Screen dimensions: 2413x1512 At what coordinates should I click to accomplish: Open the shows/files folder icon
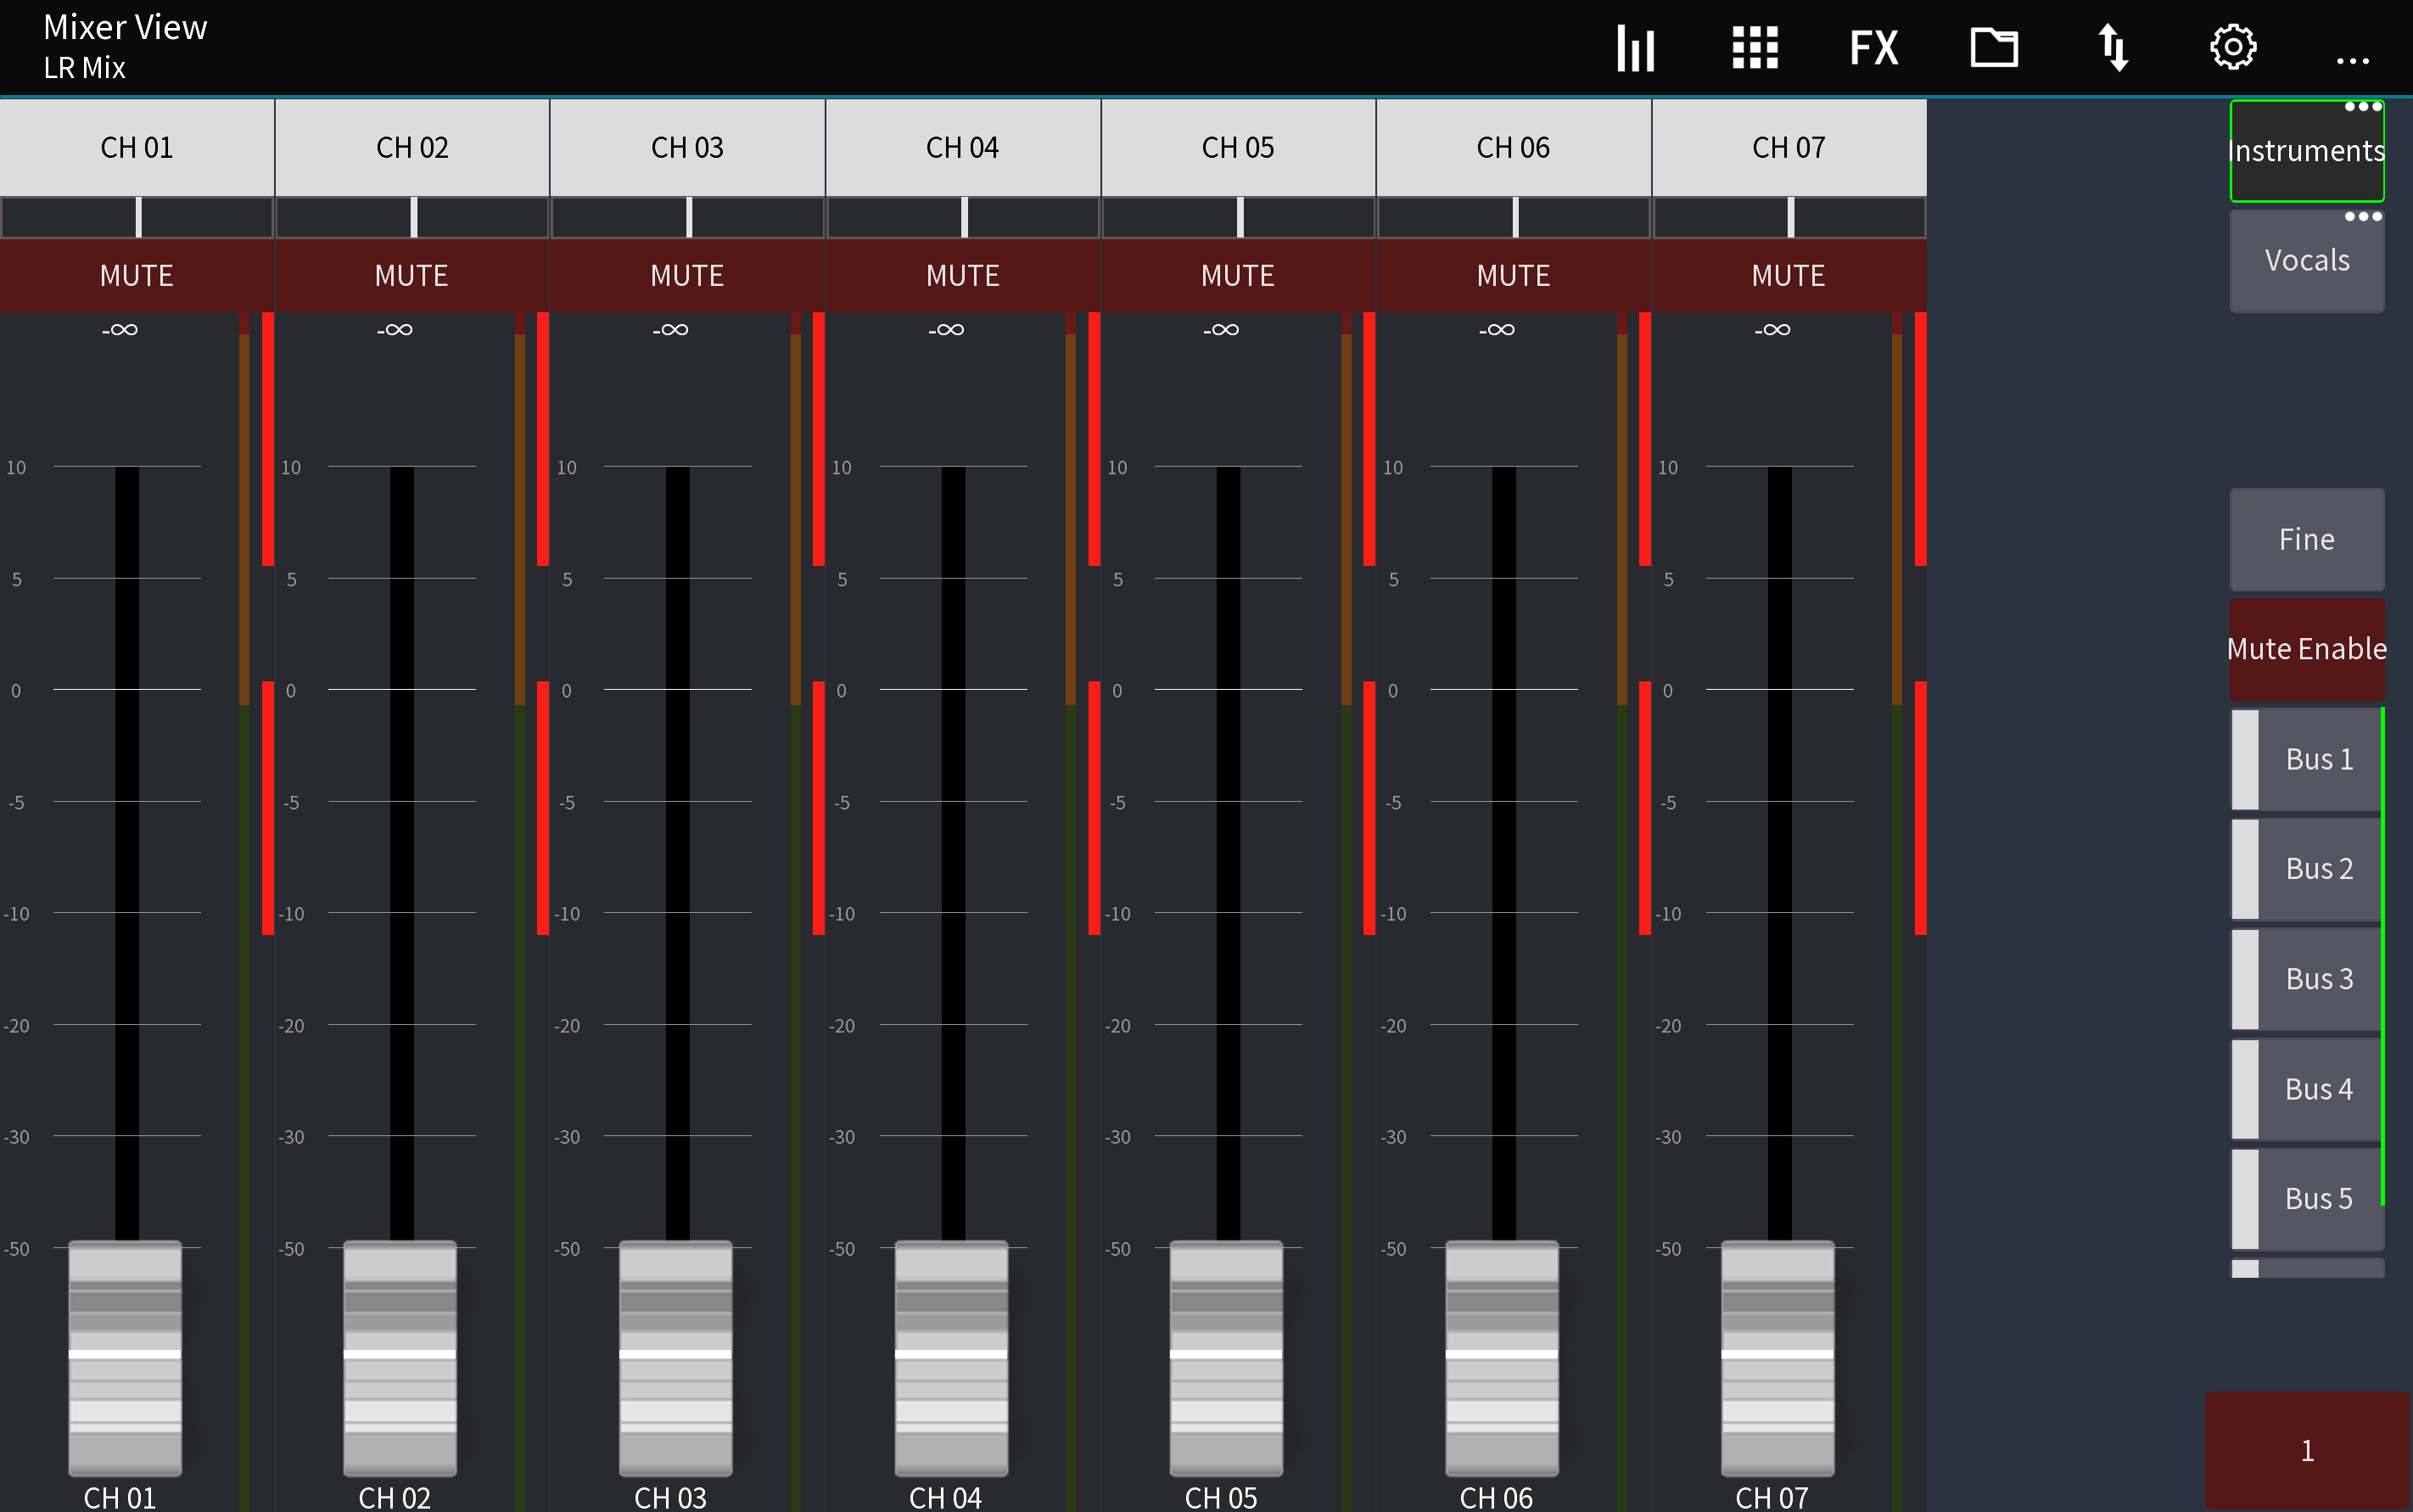[x=1994, y=46]
